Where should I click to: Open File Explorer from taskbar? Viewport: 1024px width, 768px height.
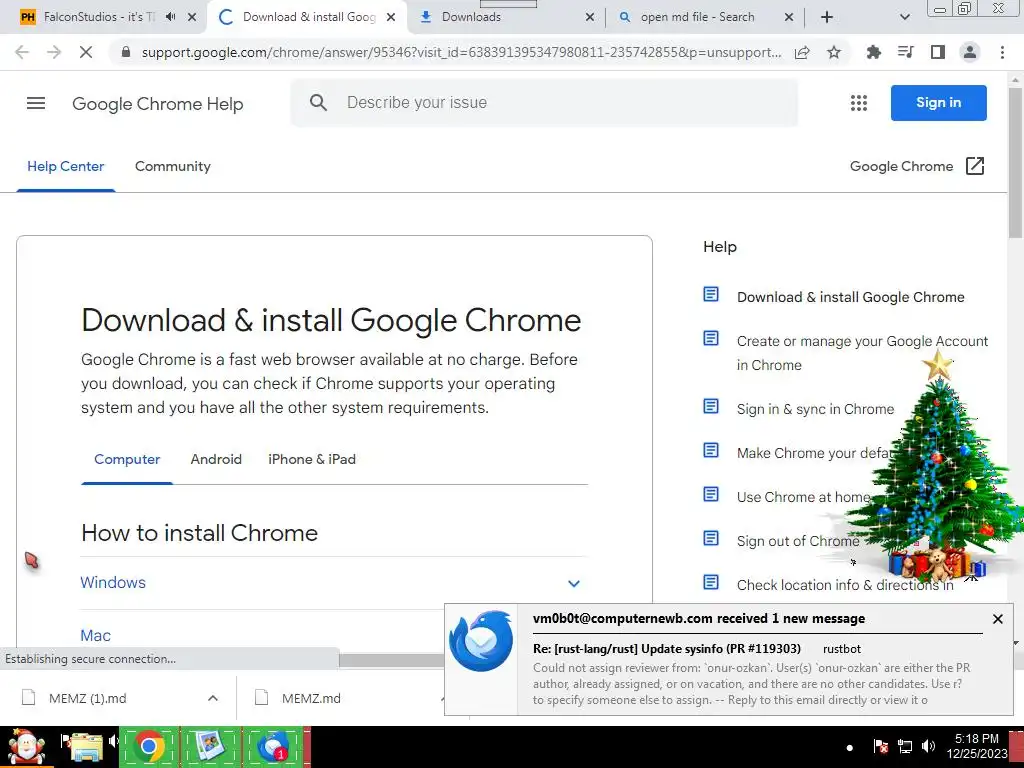(86, 746)
